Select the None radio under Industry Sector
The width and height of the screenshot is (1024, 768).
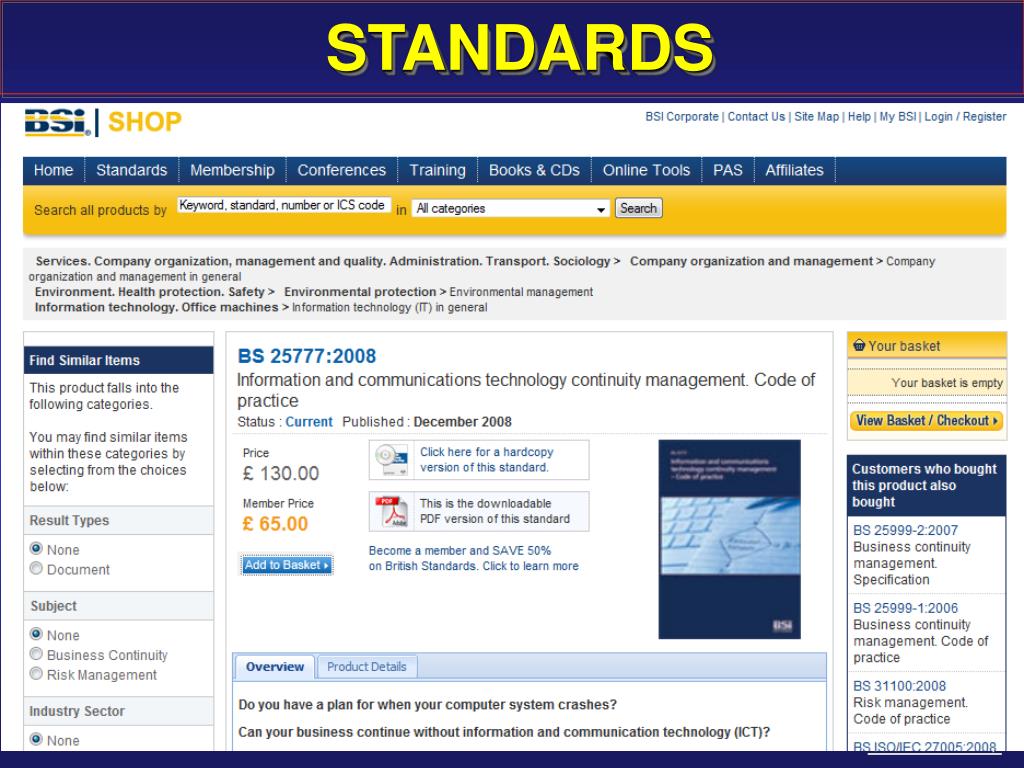(x=36, y=739)
